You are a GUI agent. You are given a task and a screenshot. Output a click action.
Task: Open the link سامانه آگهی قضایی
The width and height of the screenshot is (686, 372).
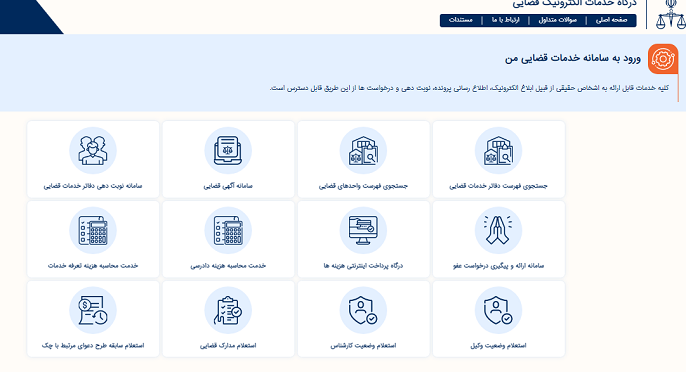(228, 186)
